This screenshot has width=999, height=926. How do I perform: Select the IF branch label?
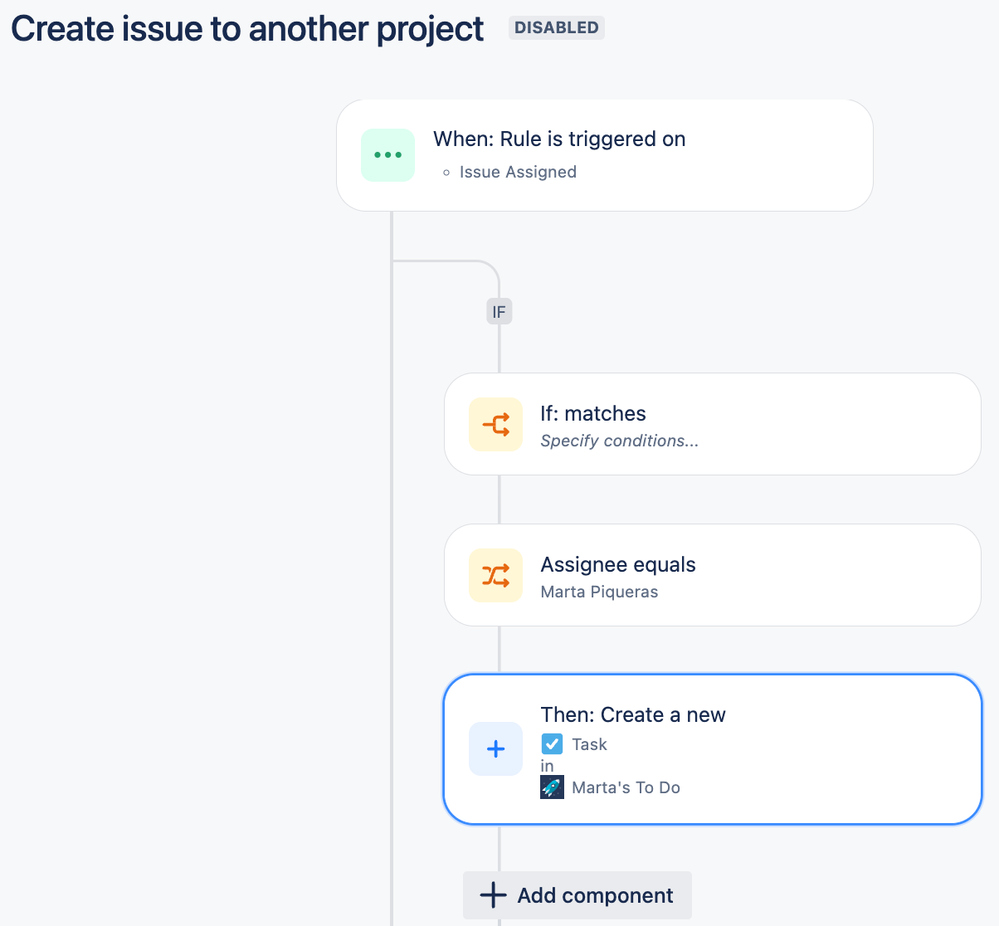(x=499, y=312)
